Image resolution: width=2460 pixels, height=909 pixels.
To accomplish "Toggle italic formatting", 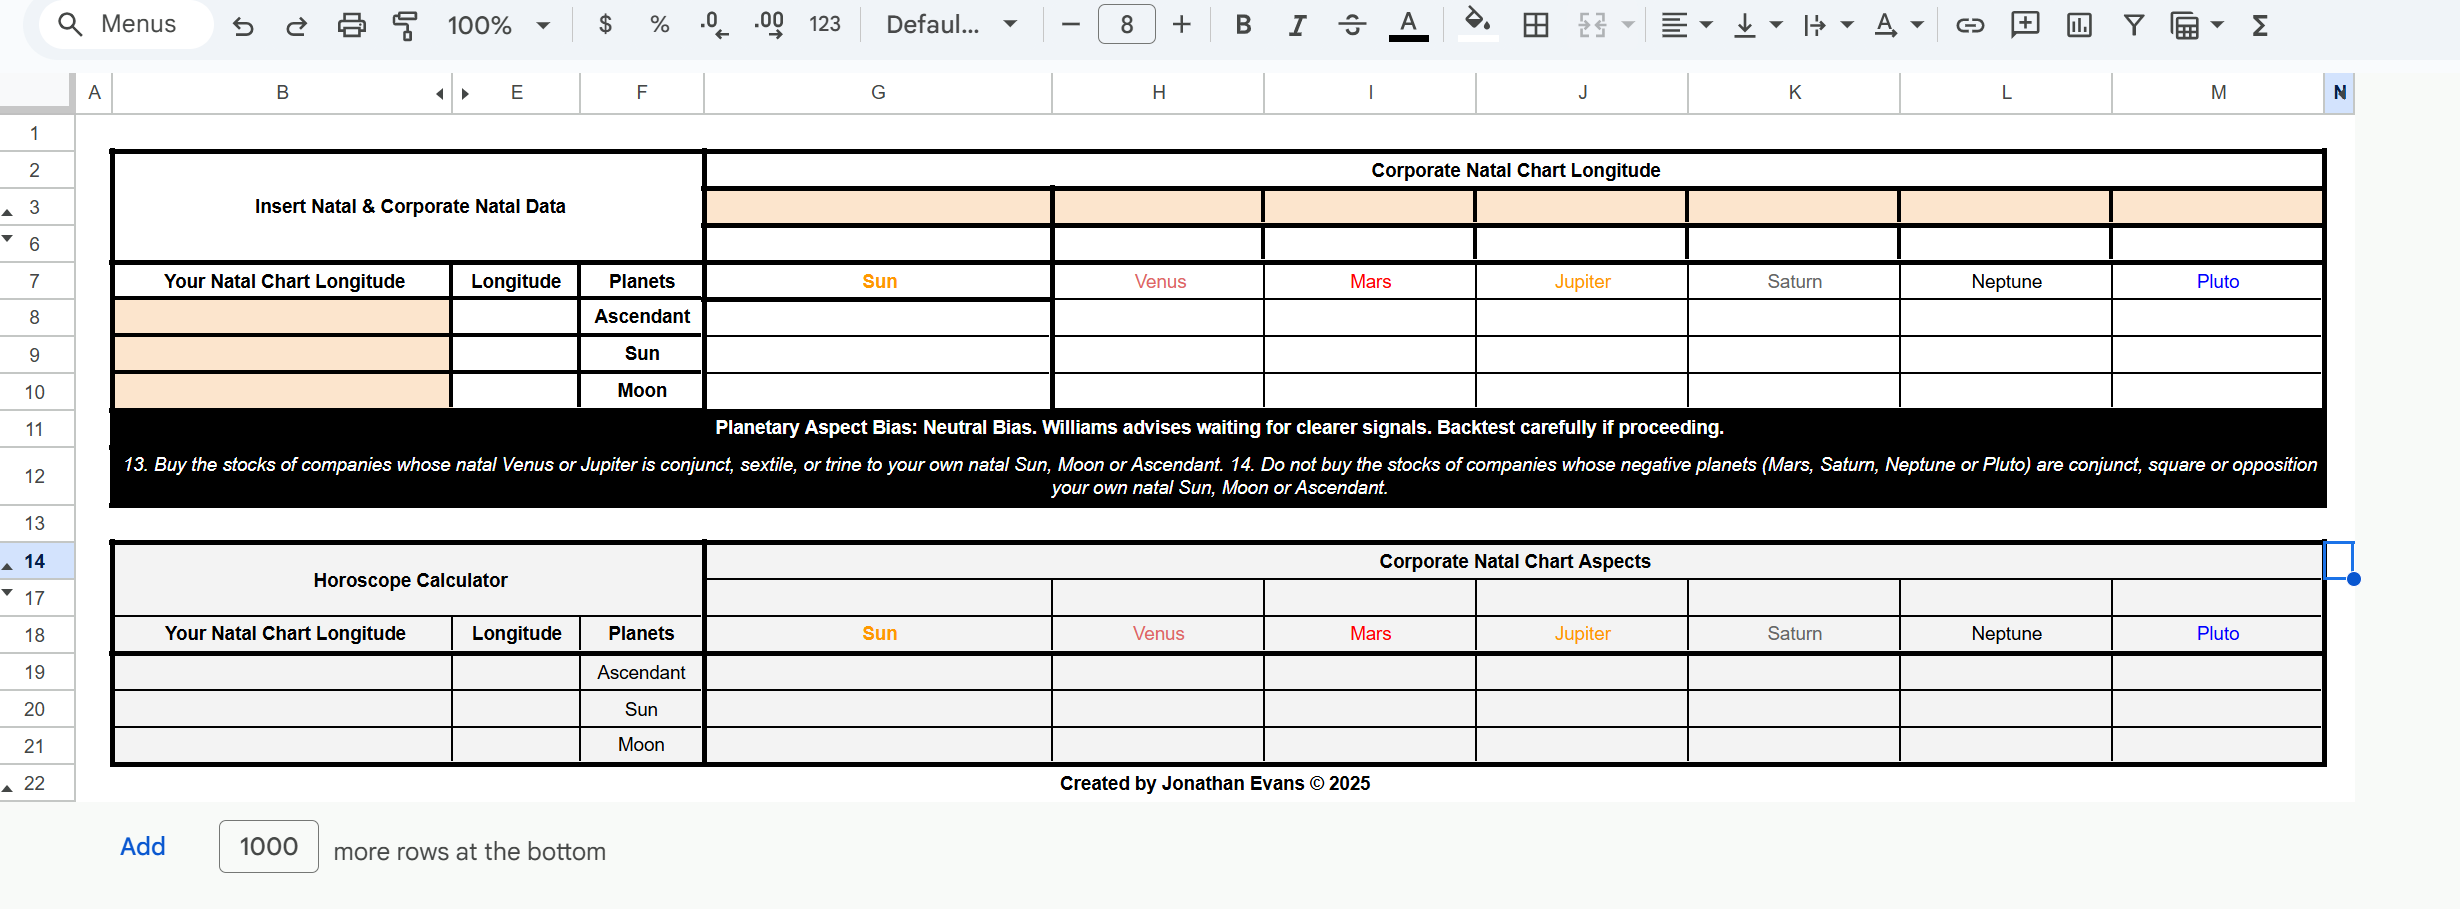I will [x=1297, y=25].
